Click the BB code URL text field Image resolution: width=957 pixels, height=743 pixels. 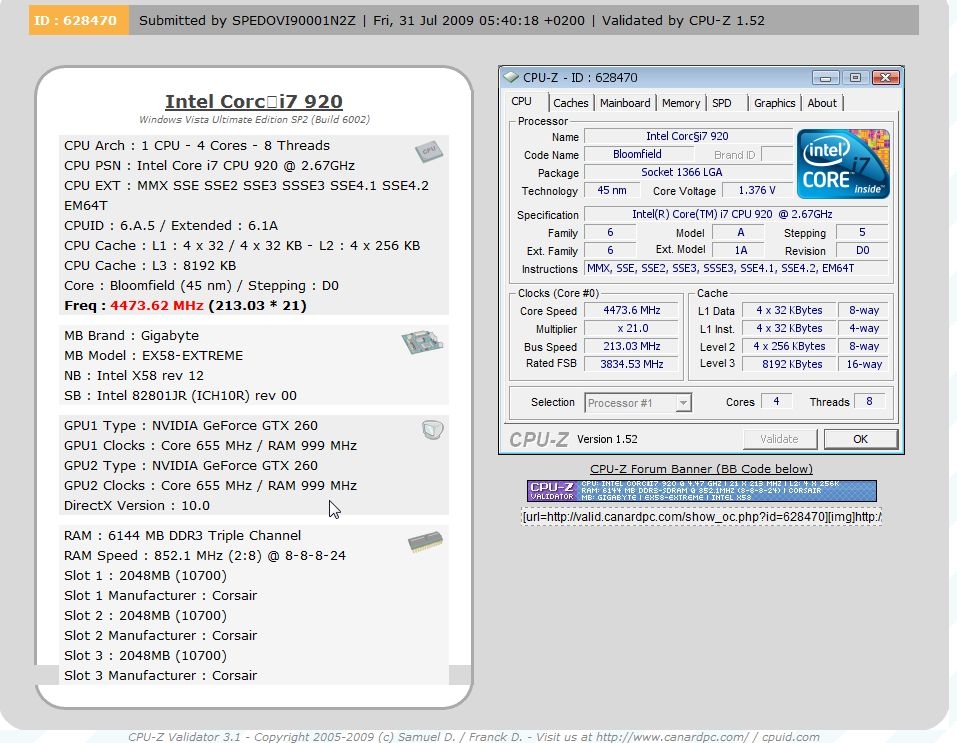coord(701,517)
